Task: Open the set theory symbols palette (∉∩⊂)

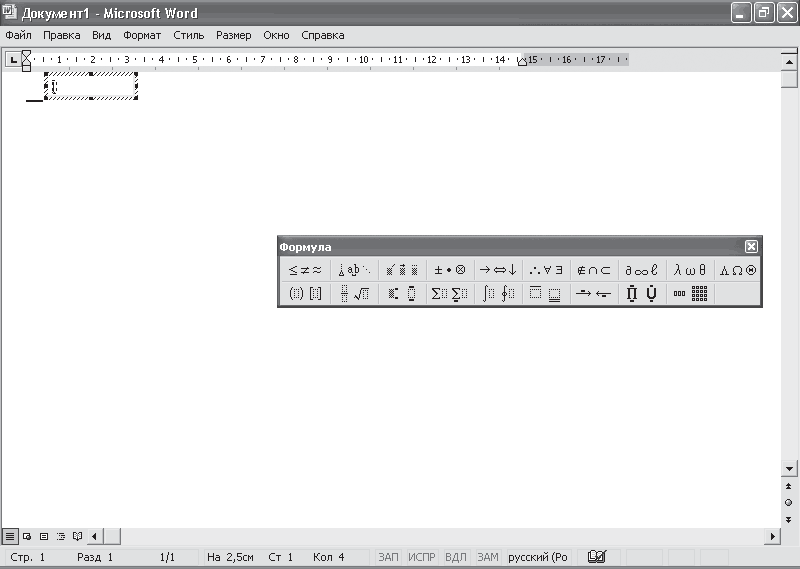Action: pyautogui.click(x=594, y=270)
